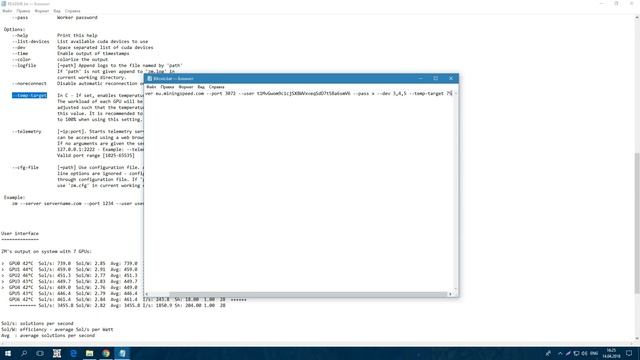Click the README Notepad window title icon
The width and height of the screenshot is (640, 360).
[4, 4]
